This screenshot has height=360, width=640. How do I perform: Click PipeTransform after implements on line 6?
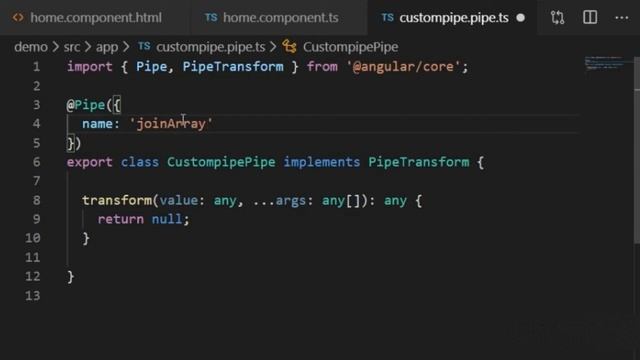[419, 162]
